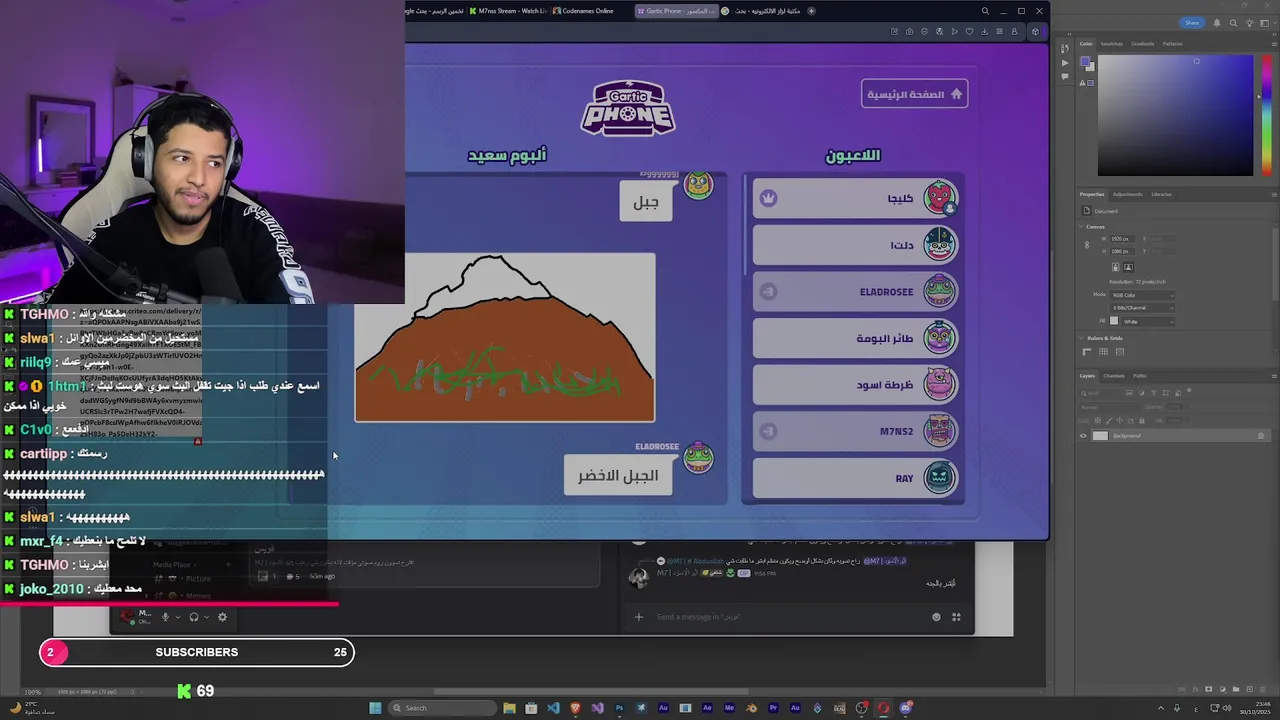Open the browser extensions cube icon
Image resolution: width=1280 pixels, height=720 pixels.
point(1035,32)
